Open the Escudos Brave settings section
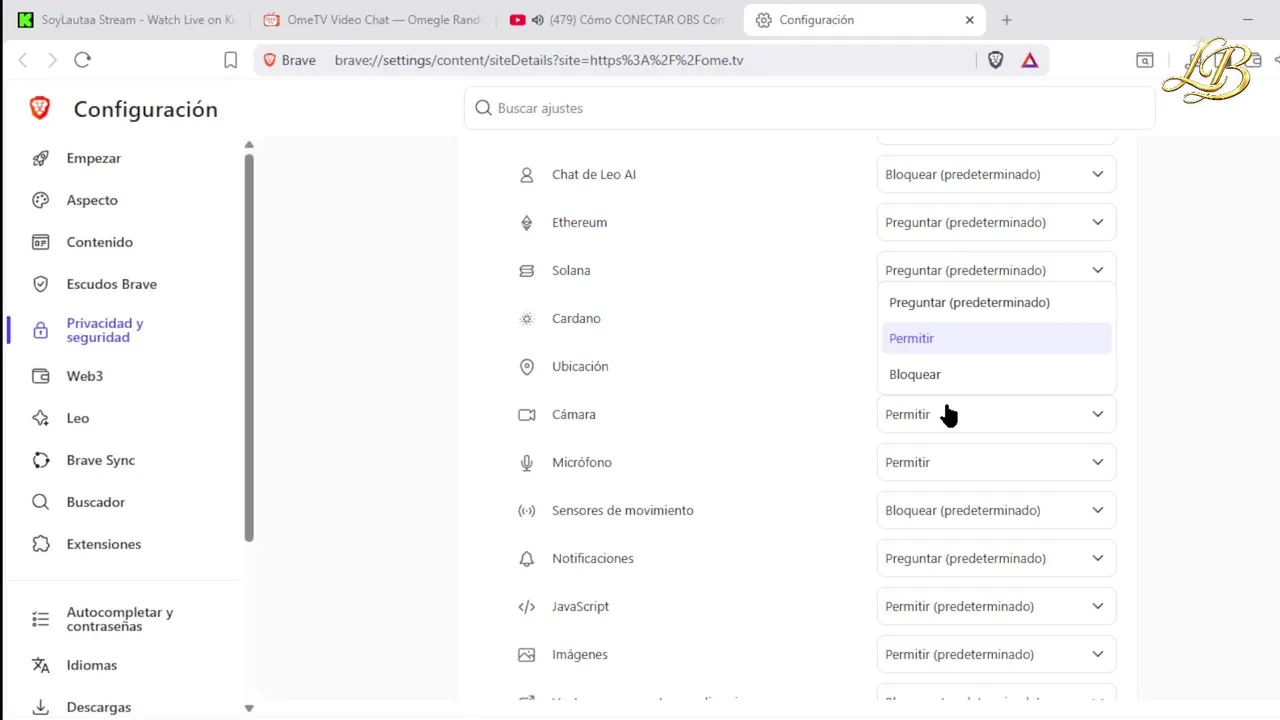Image resolution: width=1280 pixels, height=720 pixels. point(111,284)
